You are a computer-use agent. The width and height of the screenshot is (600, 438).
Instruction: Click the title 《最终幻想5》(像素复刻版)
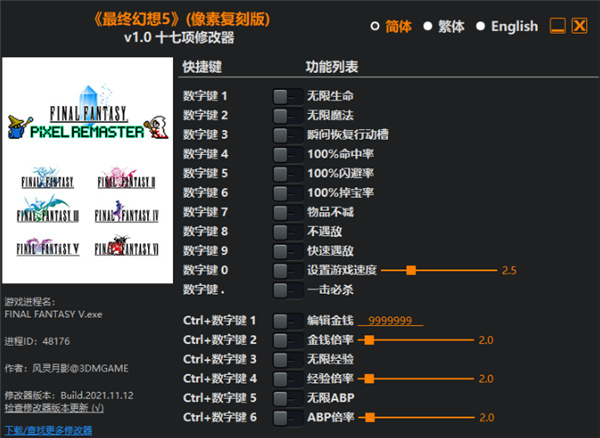click(181, 19)
